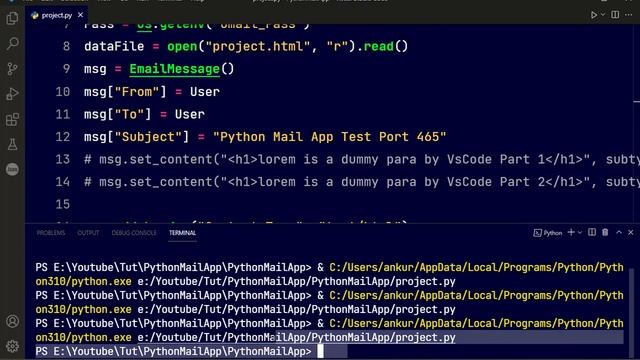This screenshot has height=360, width=640.
Task: Close the project.py tab
Action: [x=80, y=15]
